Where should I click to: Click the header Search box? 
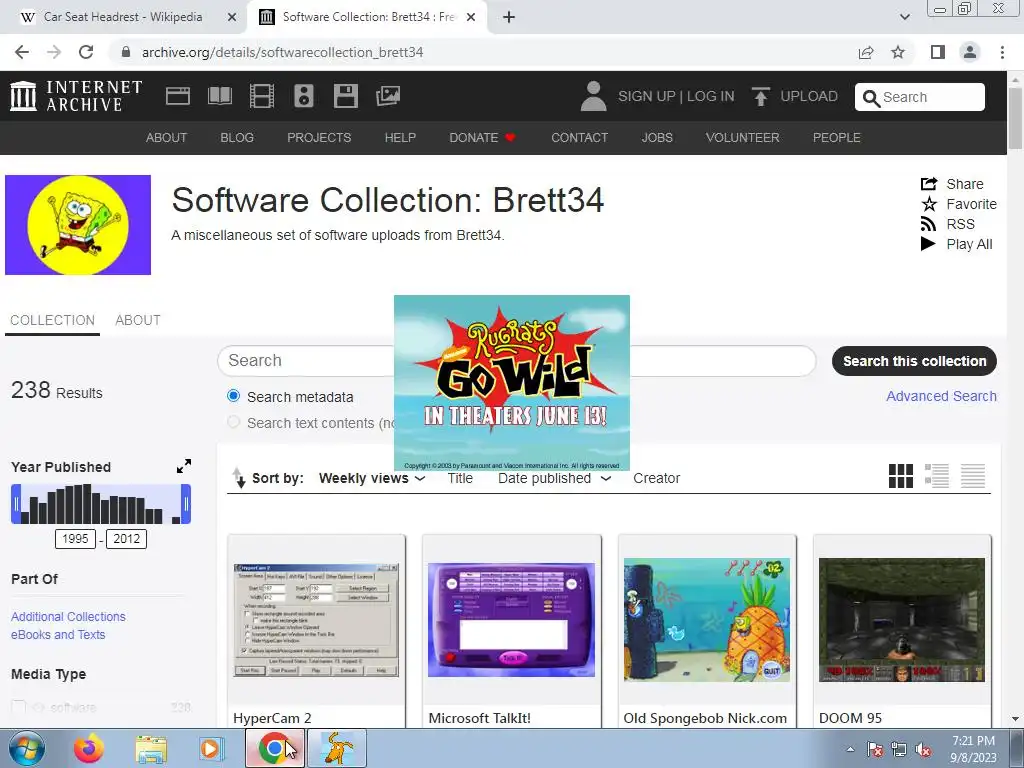tap(920, 97)
